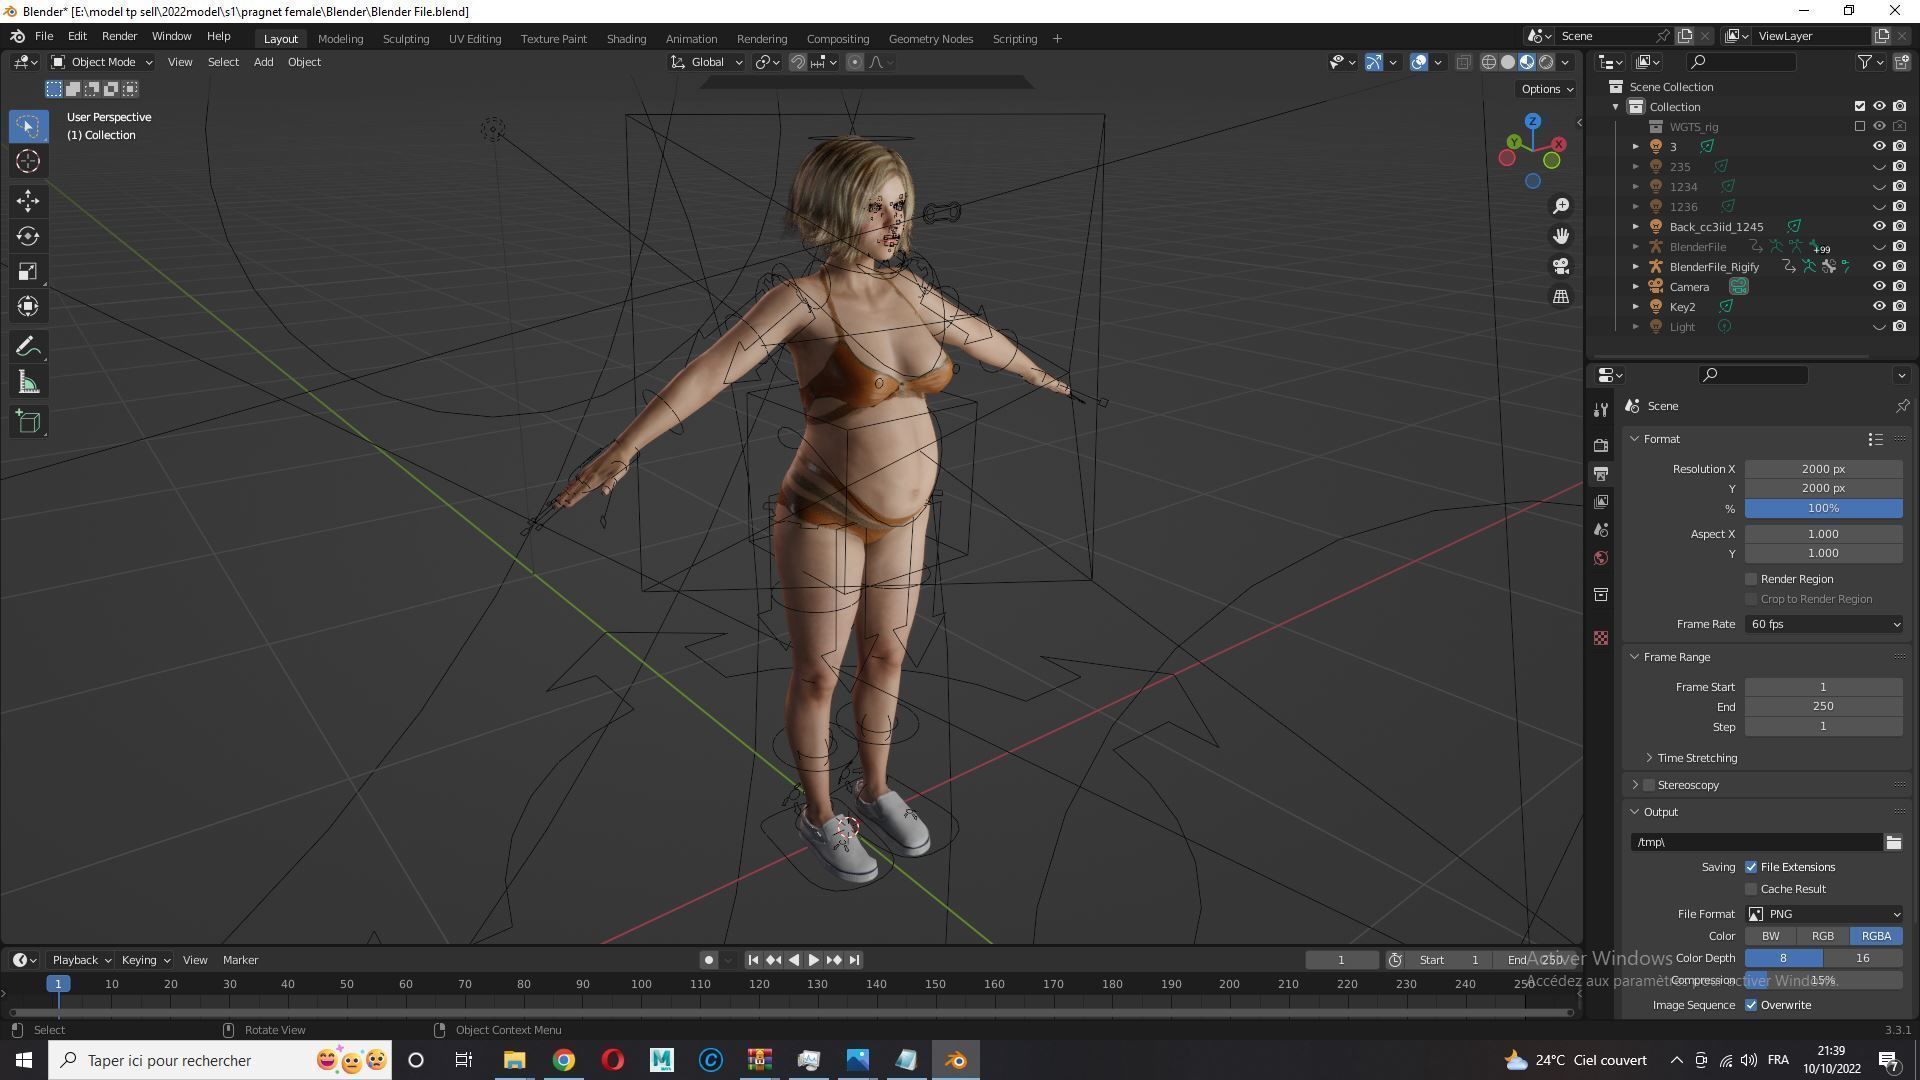Open the Render properties tab

[x=1601, y=445]
